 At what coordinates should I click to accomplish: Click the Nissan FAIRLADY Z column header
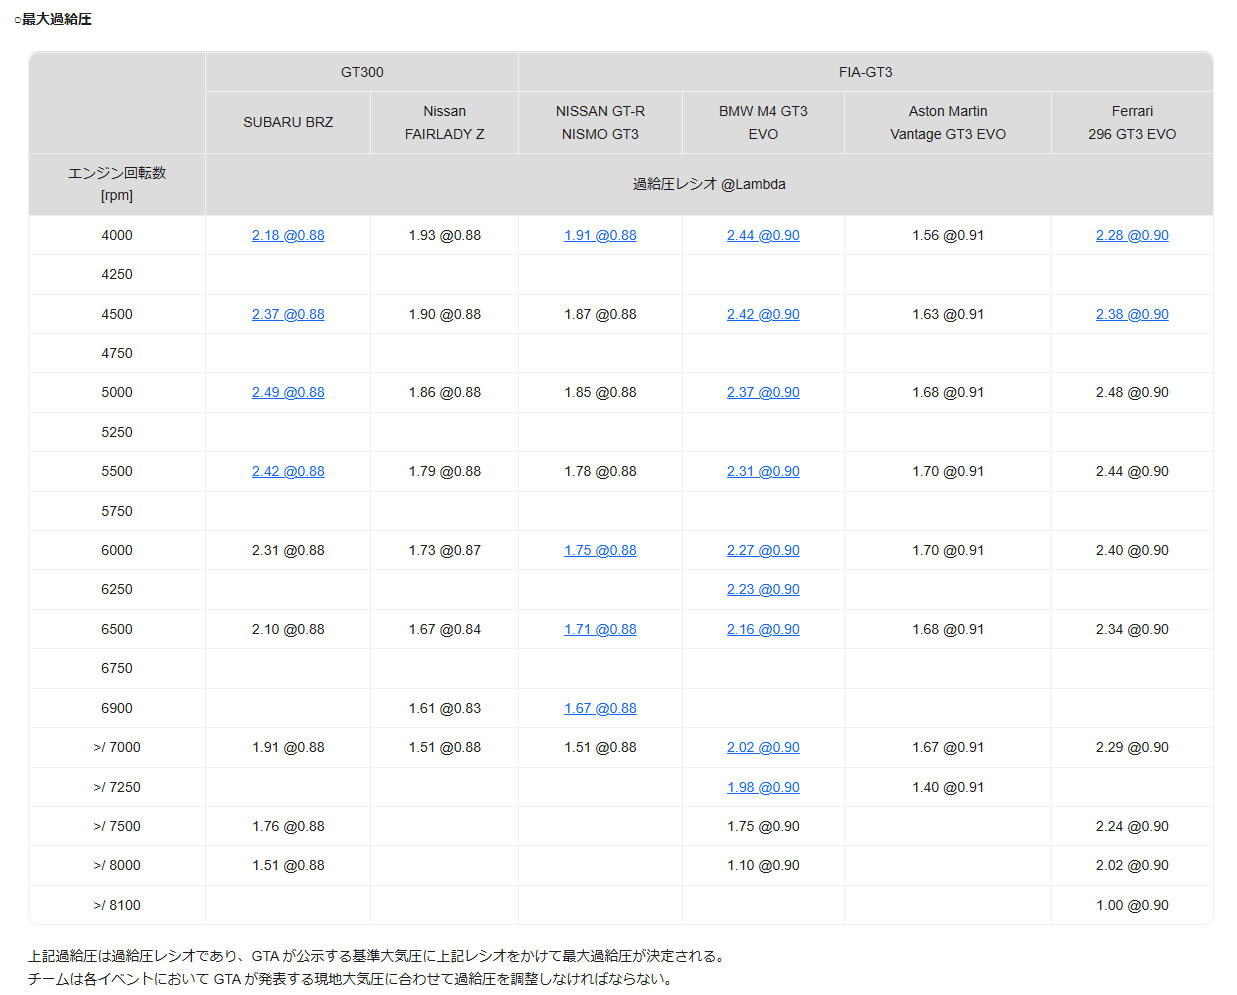coord(445,122)
